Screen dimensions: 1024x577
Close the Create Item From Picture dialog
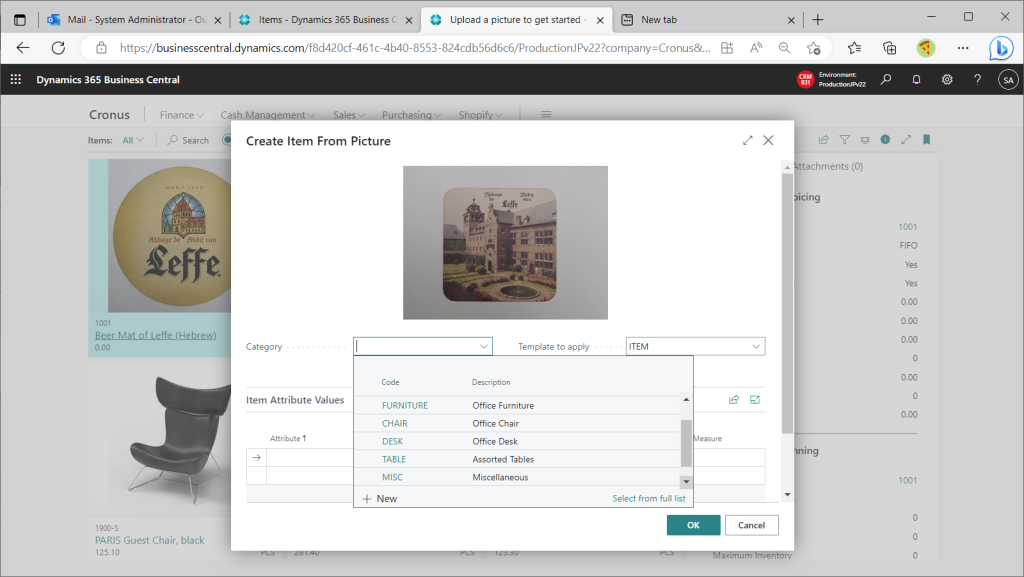(768, 140)
